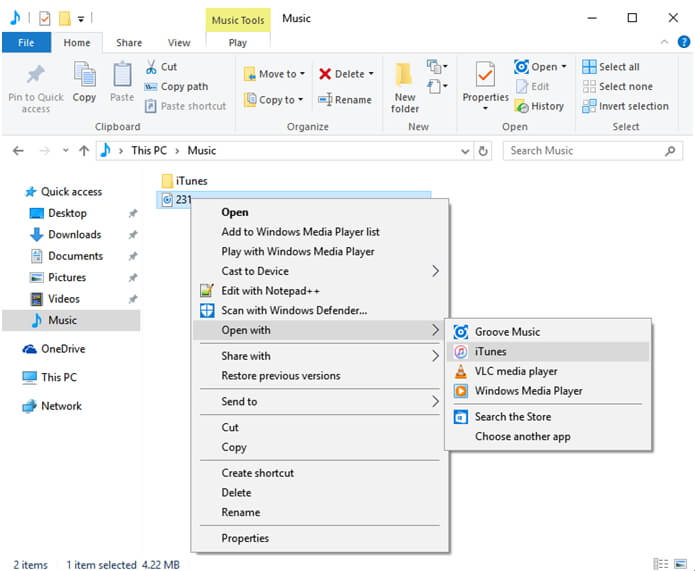Expand the Move to dropdown
Image resolution: width=695 pixels, height=571 pixels.
click(x=302, y=74)
